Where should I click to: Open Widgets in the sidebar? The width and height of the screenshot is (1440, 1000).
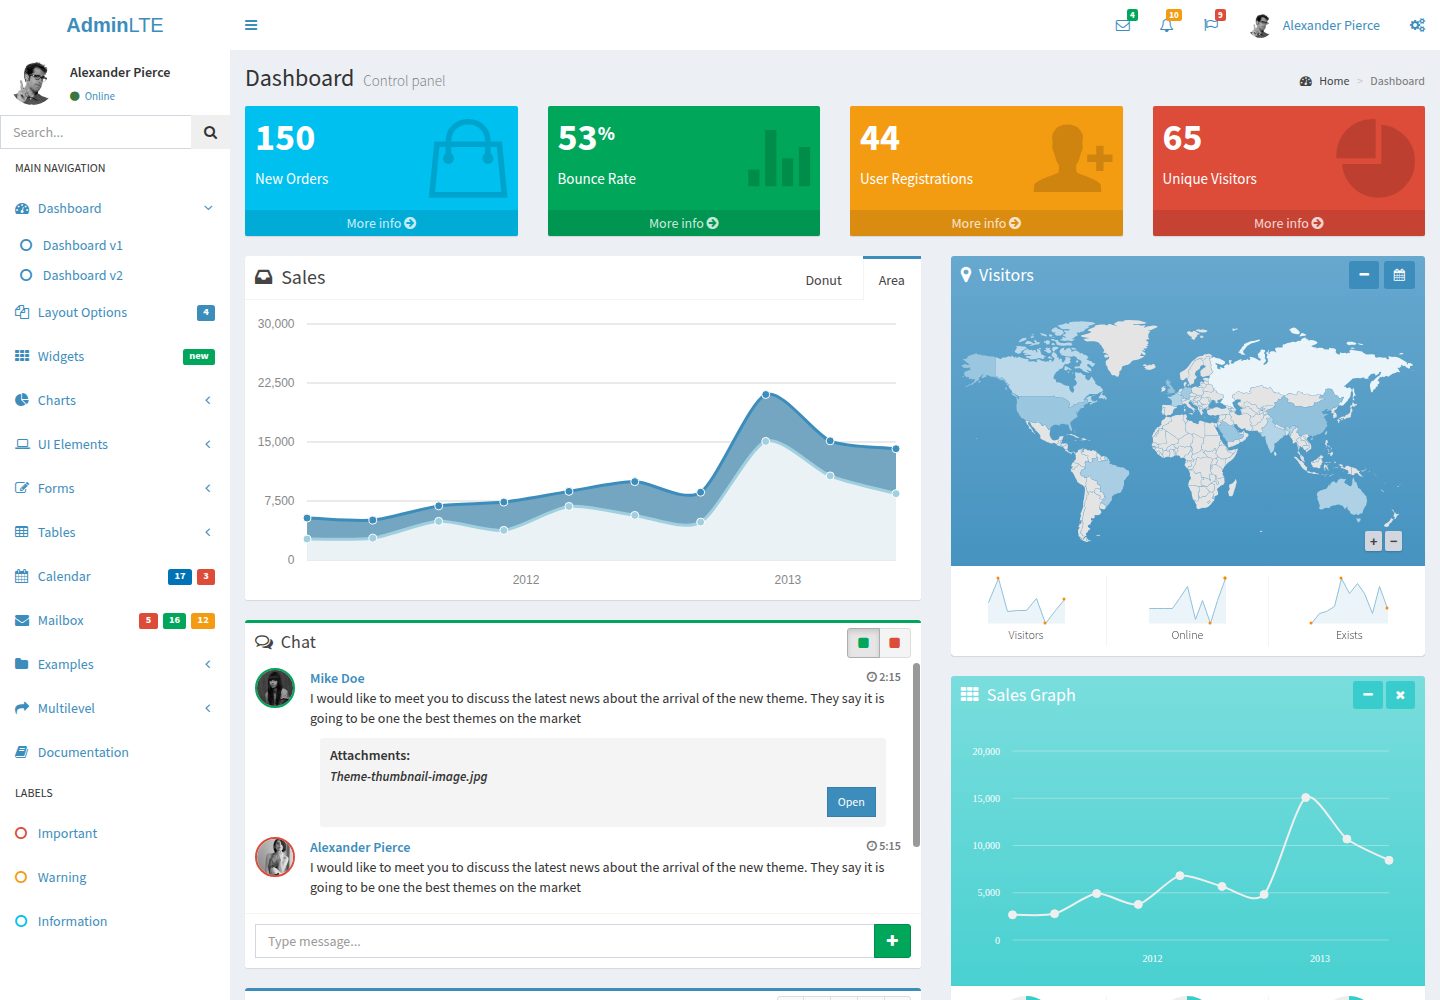tap(115, 356)
